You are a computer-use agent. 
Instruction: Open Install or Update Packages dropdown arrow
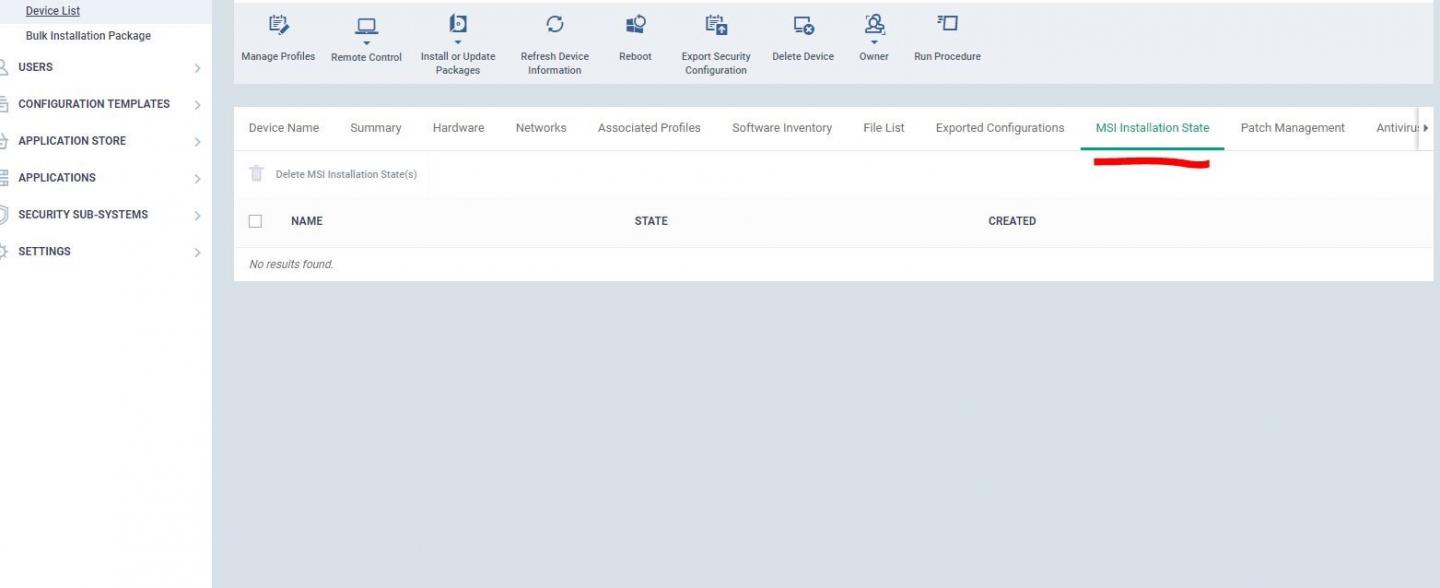pyautogui.click(x=458, y=42)
